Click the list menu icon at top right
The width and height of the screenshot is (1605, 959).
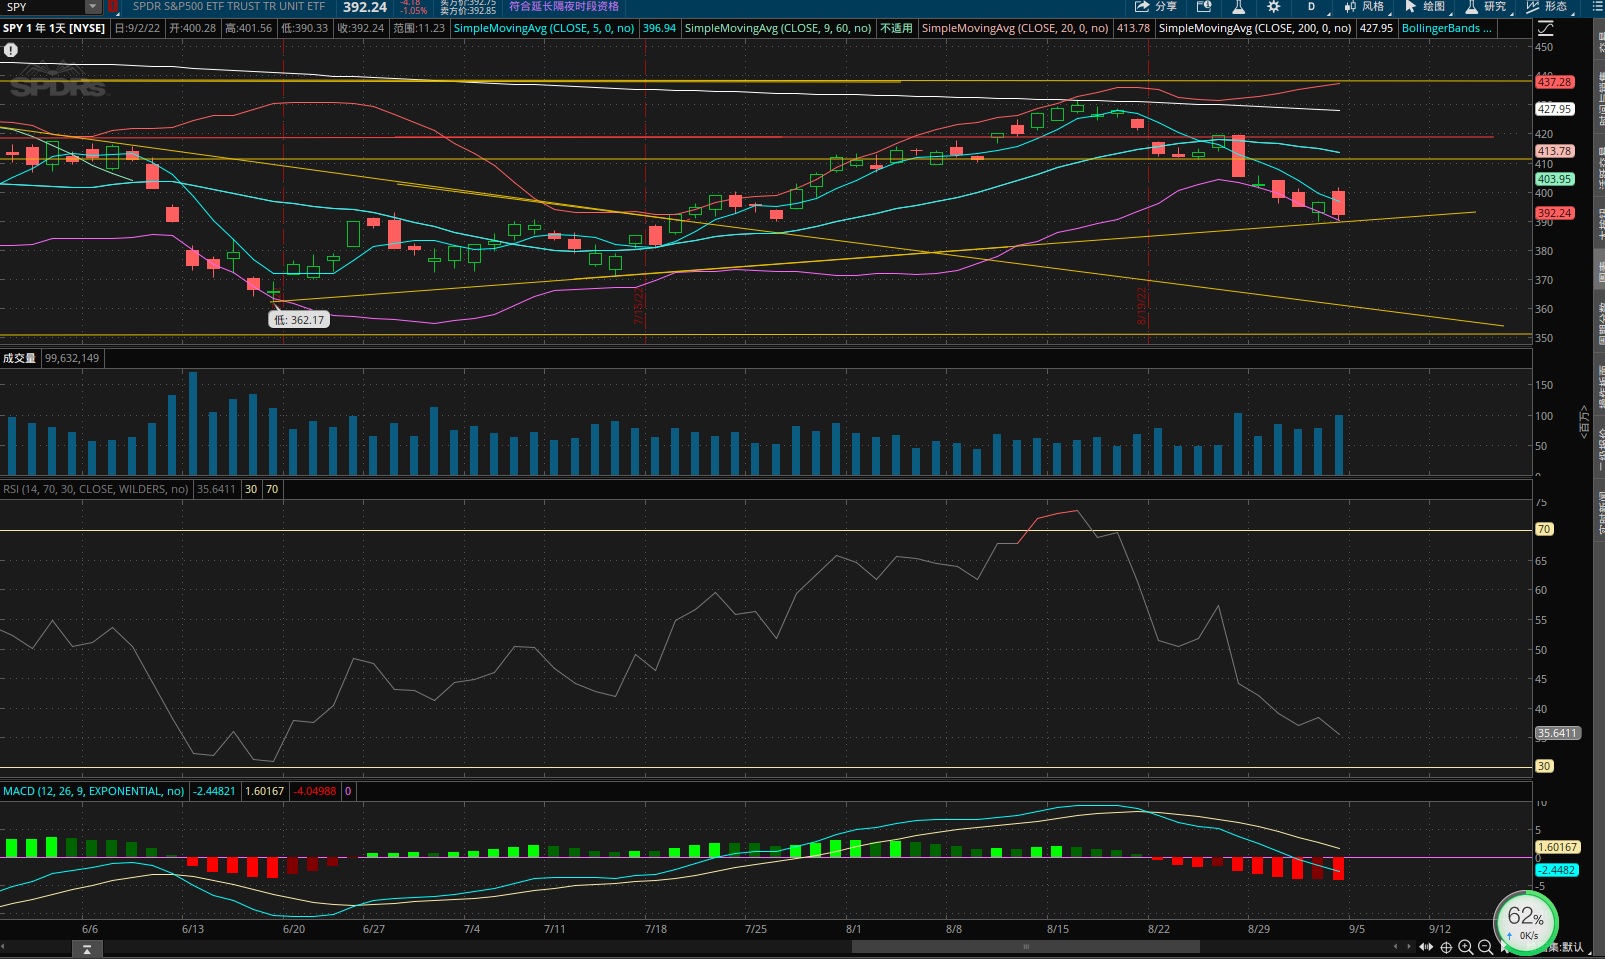pyautogui.click(x=1596, y=6)
